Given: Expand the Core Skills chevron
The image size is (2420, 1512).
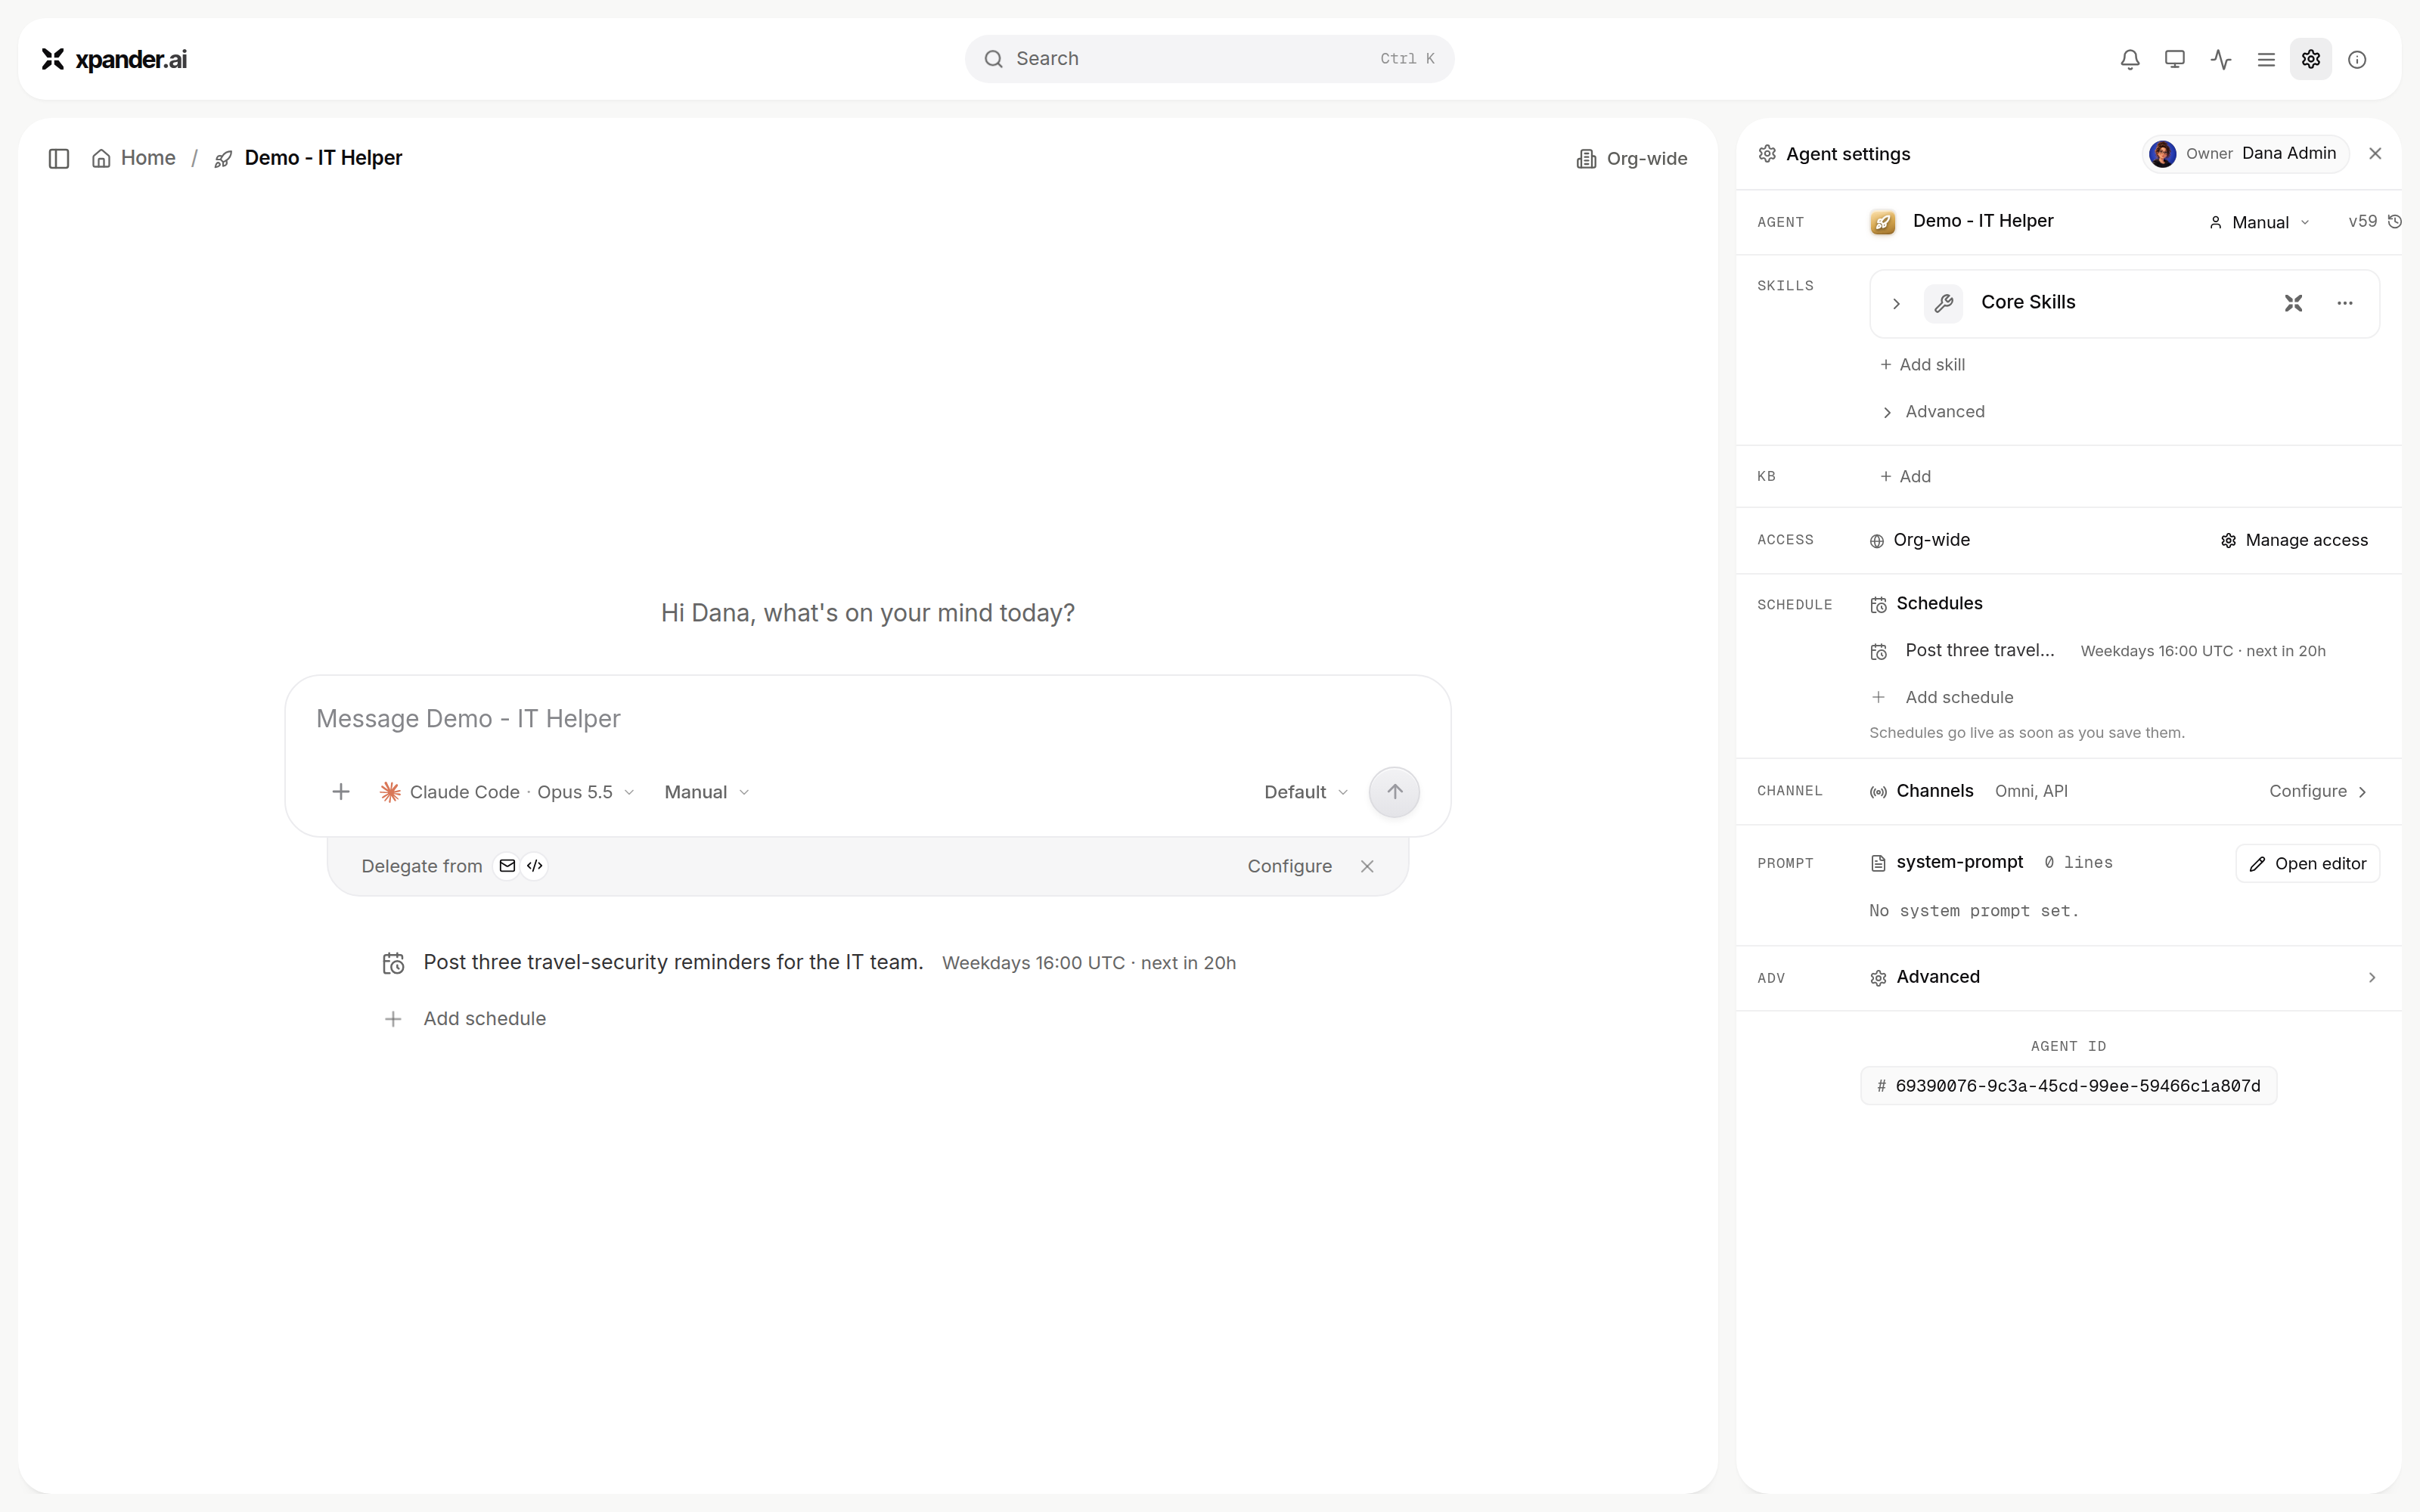Looking at the screenshot, I should [1896, 303].
